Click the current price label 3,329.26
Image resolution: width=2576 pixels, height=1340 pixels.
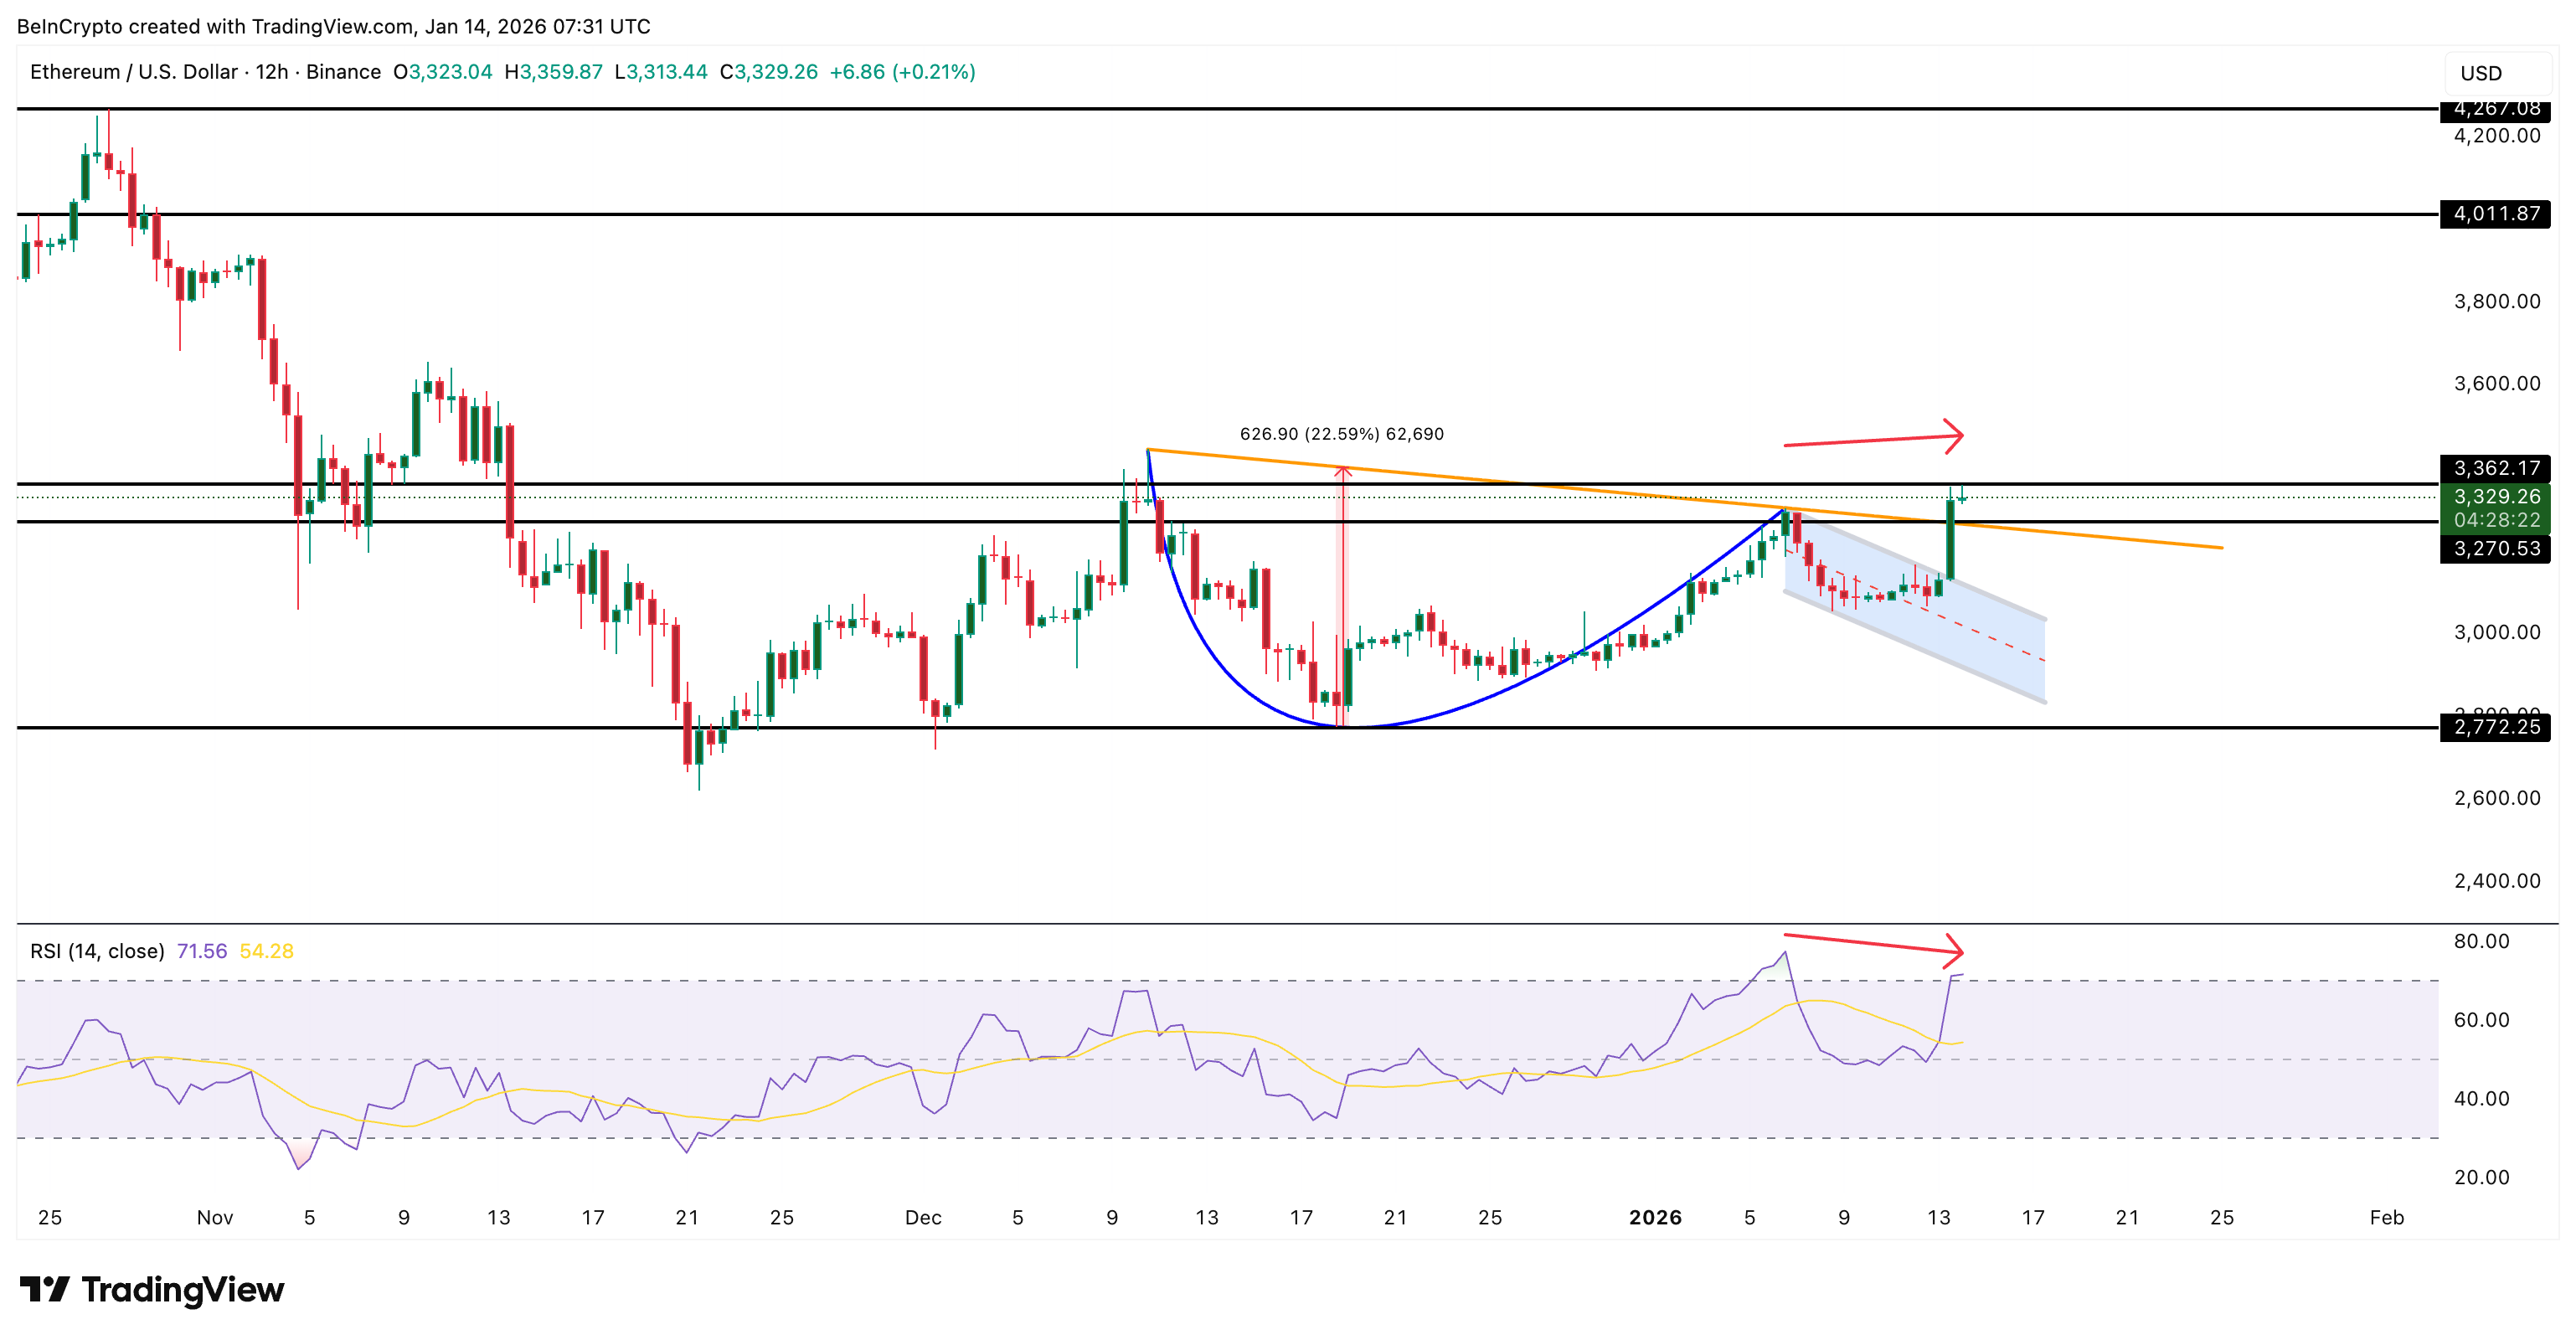click(x=2497, y=495)
